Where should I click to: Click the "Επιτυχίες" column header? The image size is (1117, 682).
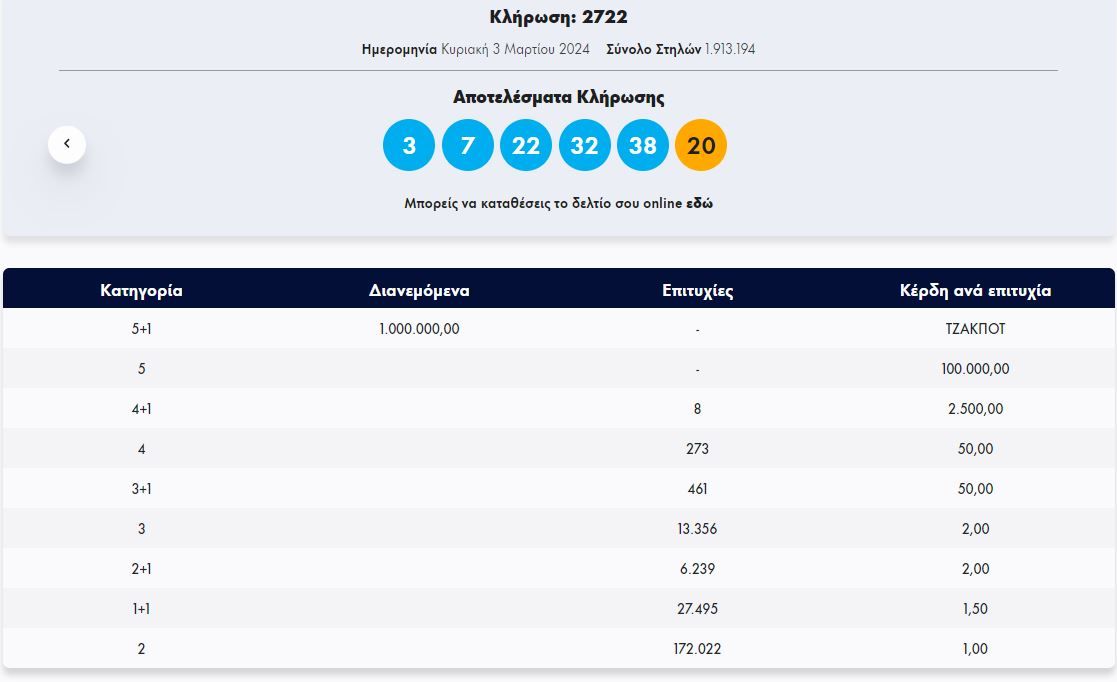[697, 291]
